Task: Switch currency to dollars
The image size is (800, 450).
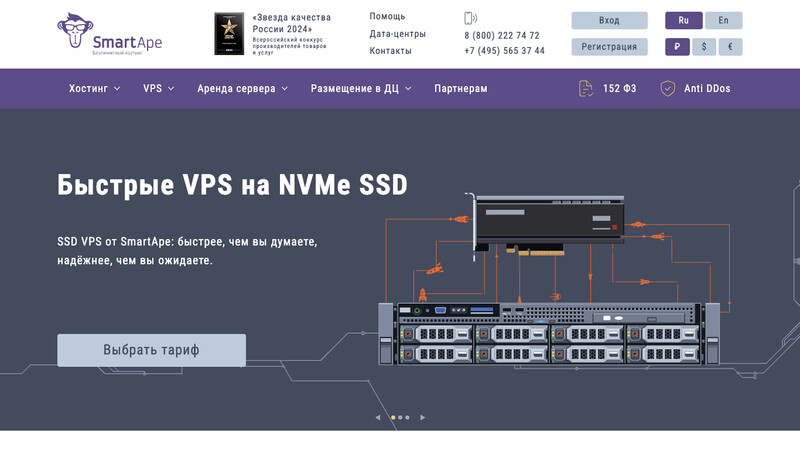Action: point(704,47)
